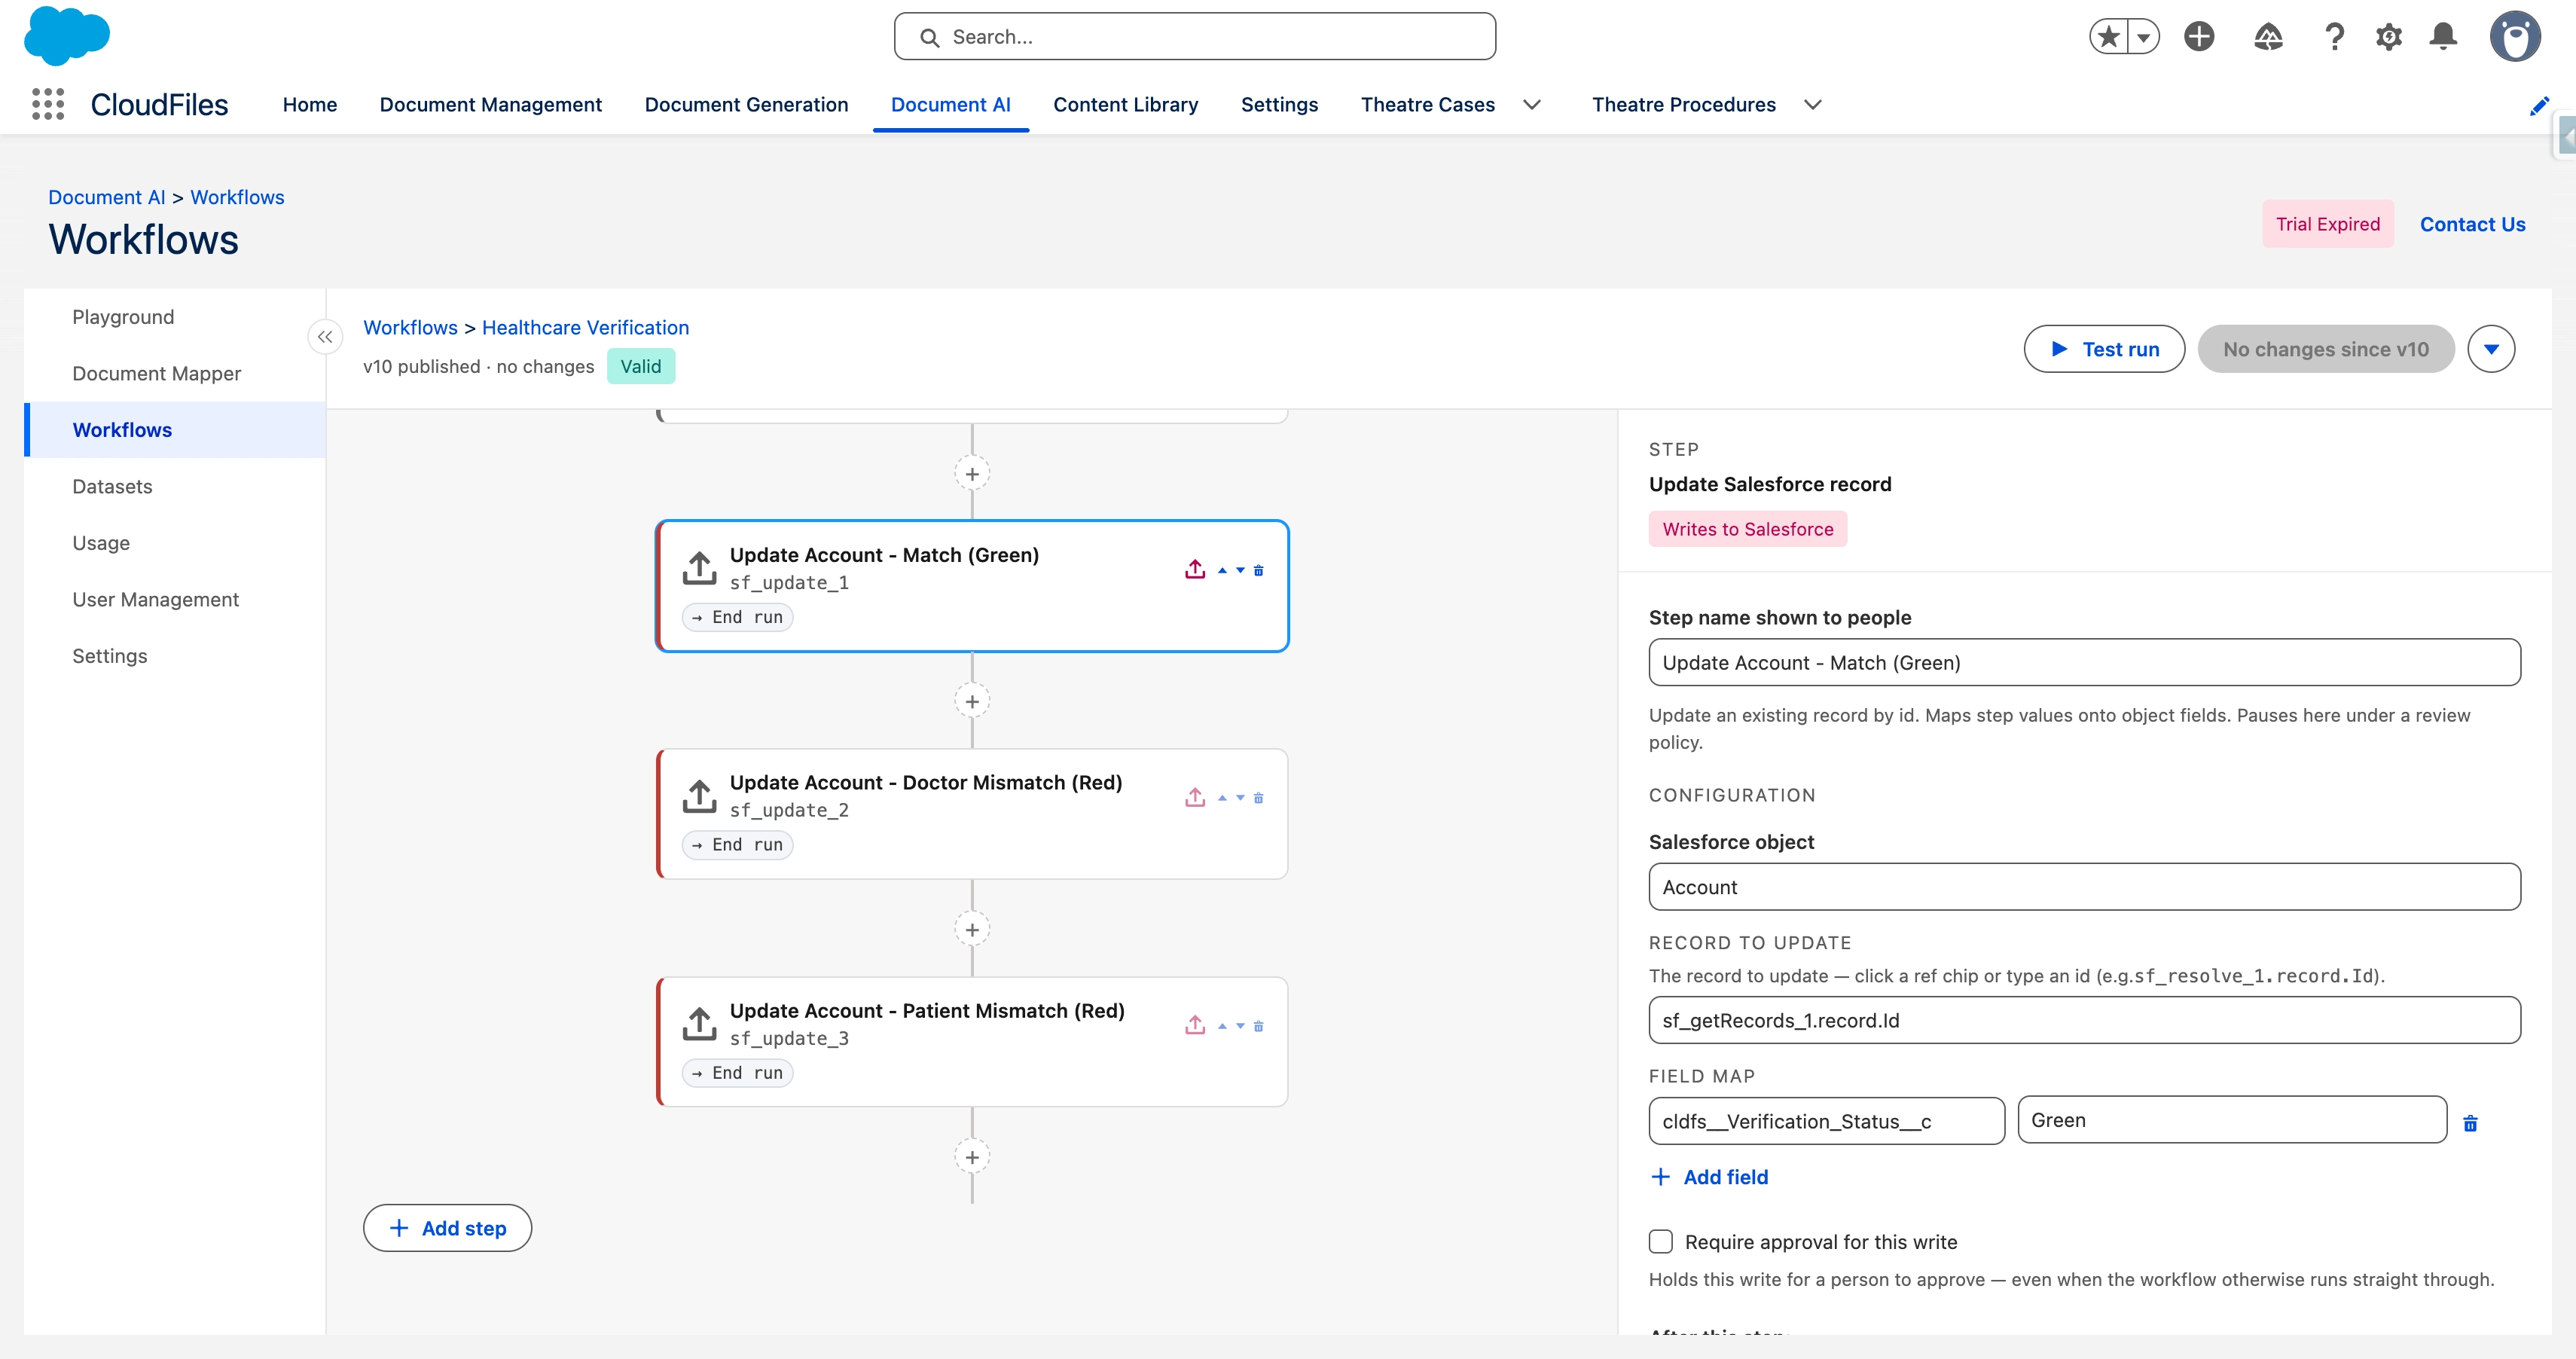Image resolution: width=2576 pixels, height=1359 pixels.
Task: Move sf_update_3 step up
Action: [x=1222, y=1026]
